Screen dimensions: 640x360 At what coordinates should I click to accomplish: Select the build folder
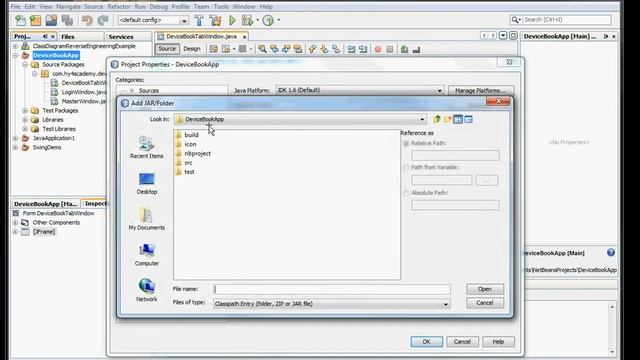point(187,135)
